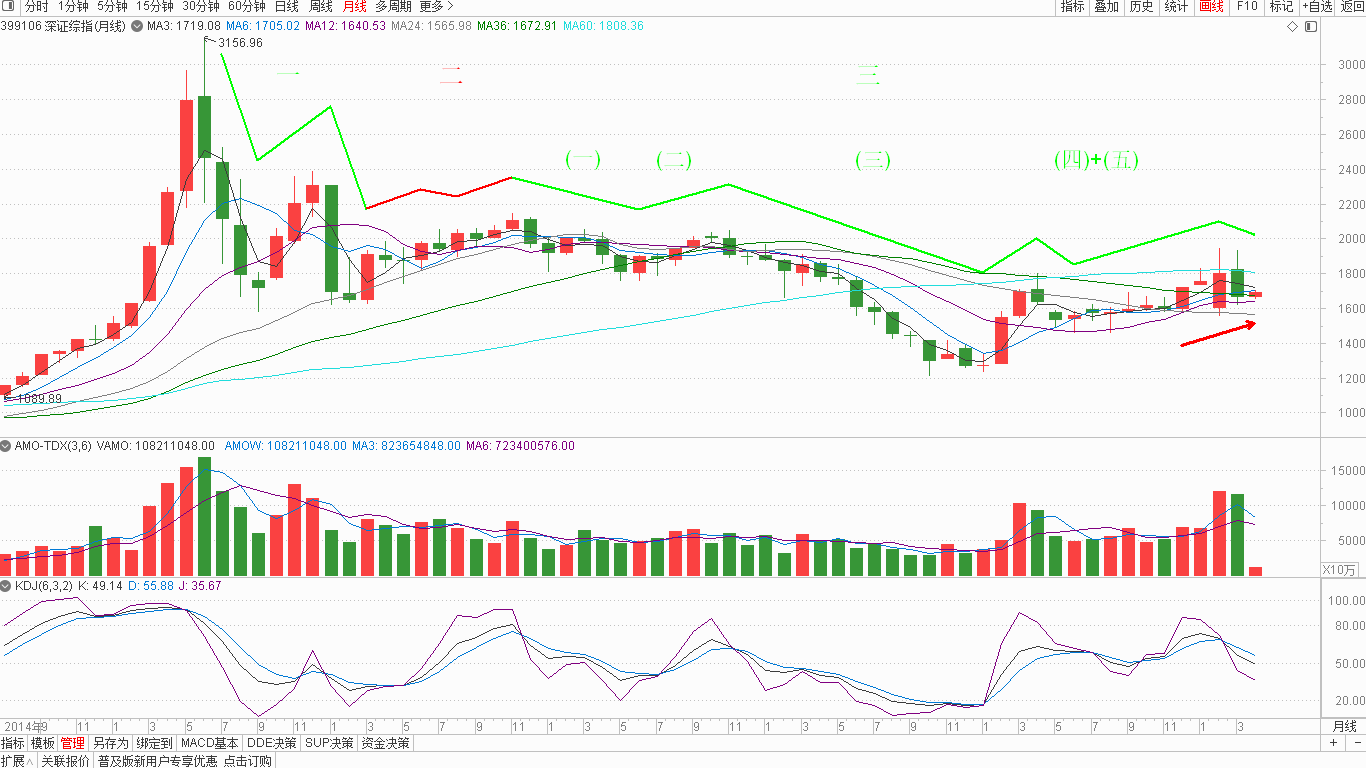Click the MA24: 1565.98 value label

coord(431,26)
